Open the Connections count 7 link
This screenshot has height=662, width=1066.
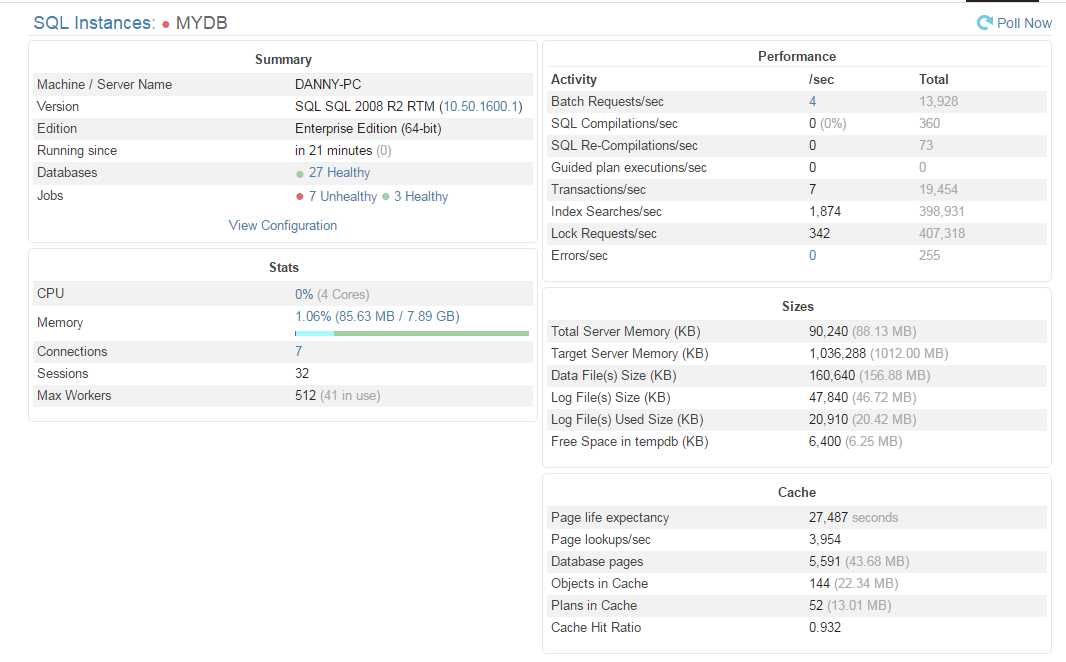[x=298, y=351]
